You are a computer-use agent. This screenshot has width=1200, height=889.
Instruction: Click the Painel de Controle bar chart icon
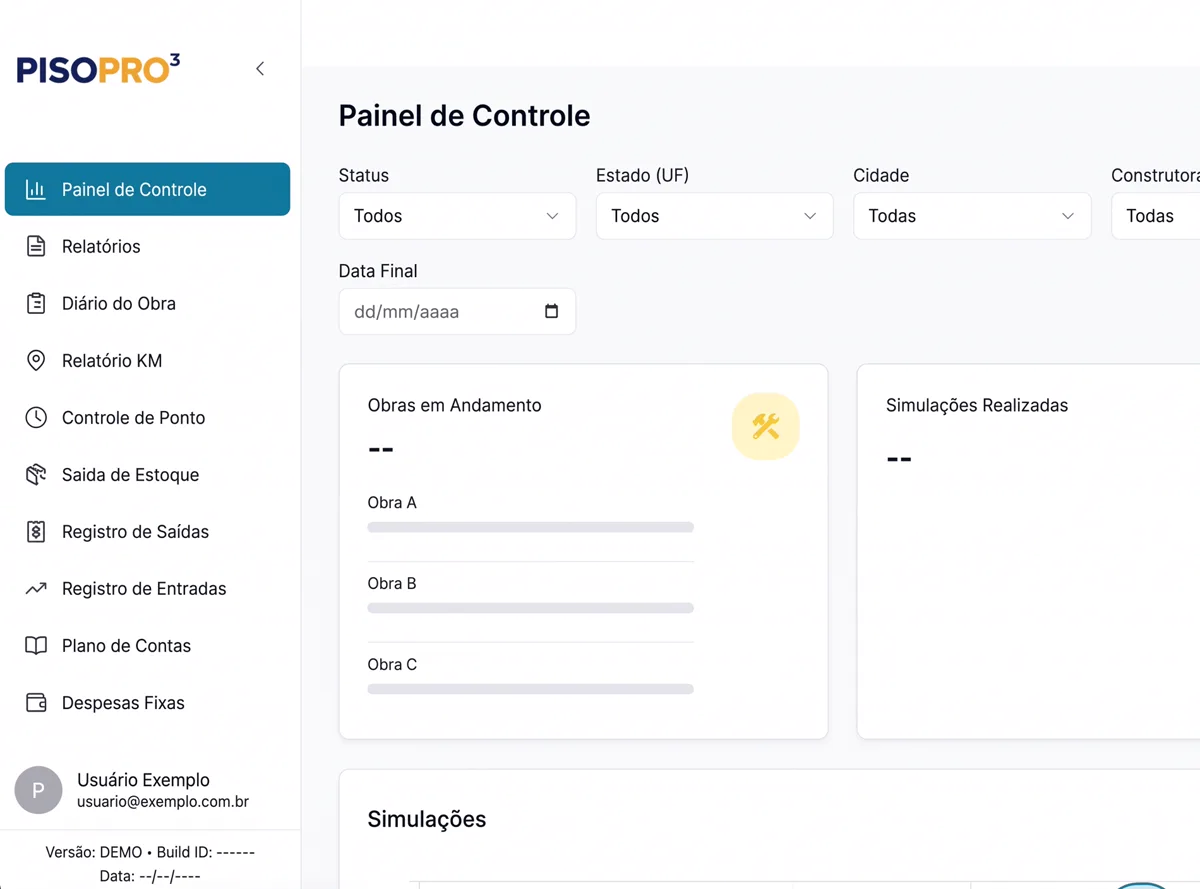pyautogui.click(x=36, y=189)
